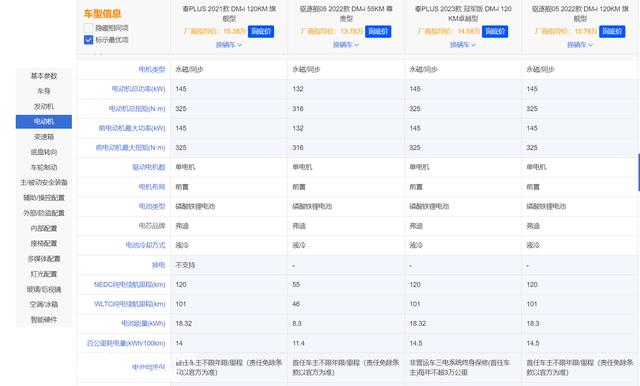
Task: Click the 驱逐舰05 2022款 DM-i 120KM title
Action: (x=580, y=13)
